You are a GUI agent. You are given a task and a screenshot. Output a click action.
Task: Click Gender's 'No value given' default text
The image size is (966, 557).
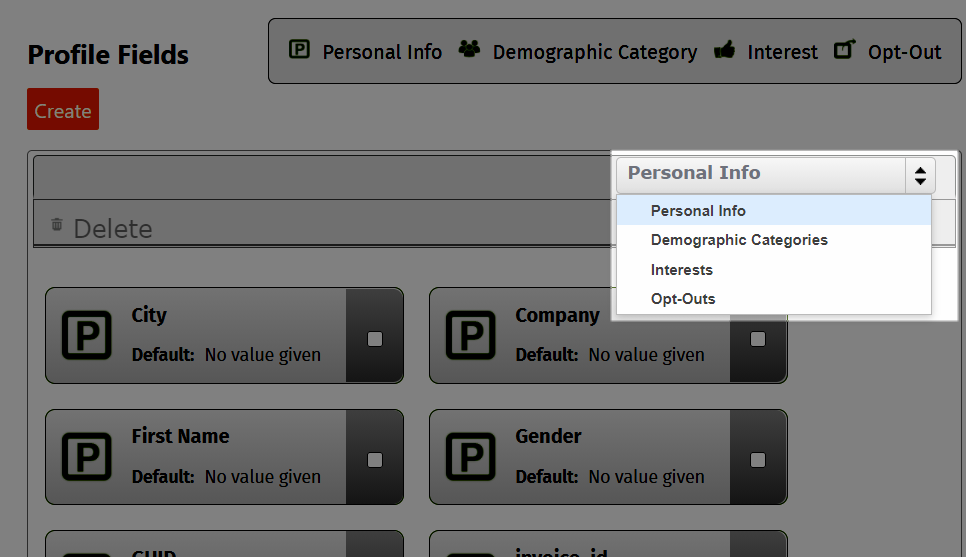pyautogui.click(x=646, y=476)
